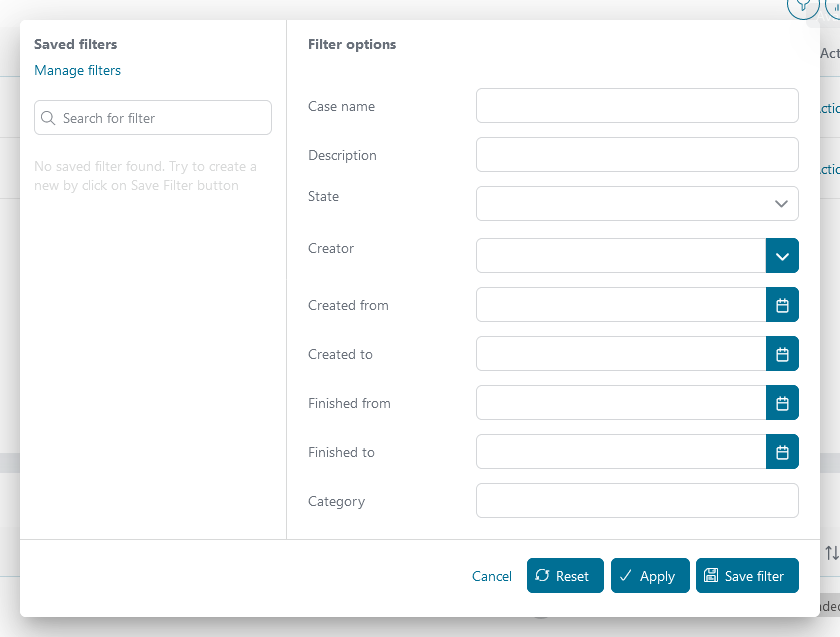Click into the Creator text field
Screen dimensions: 840x637
621,256
